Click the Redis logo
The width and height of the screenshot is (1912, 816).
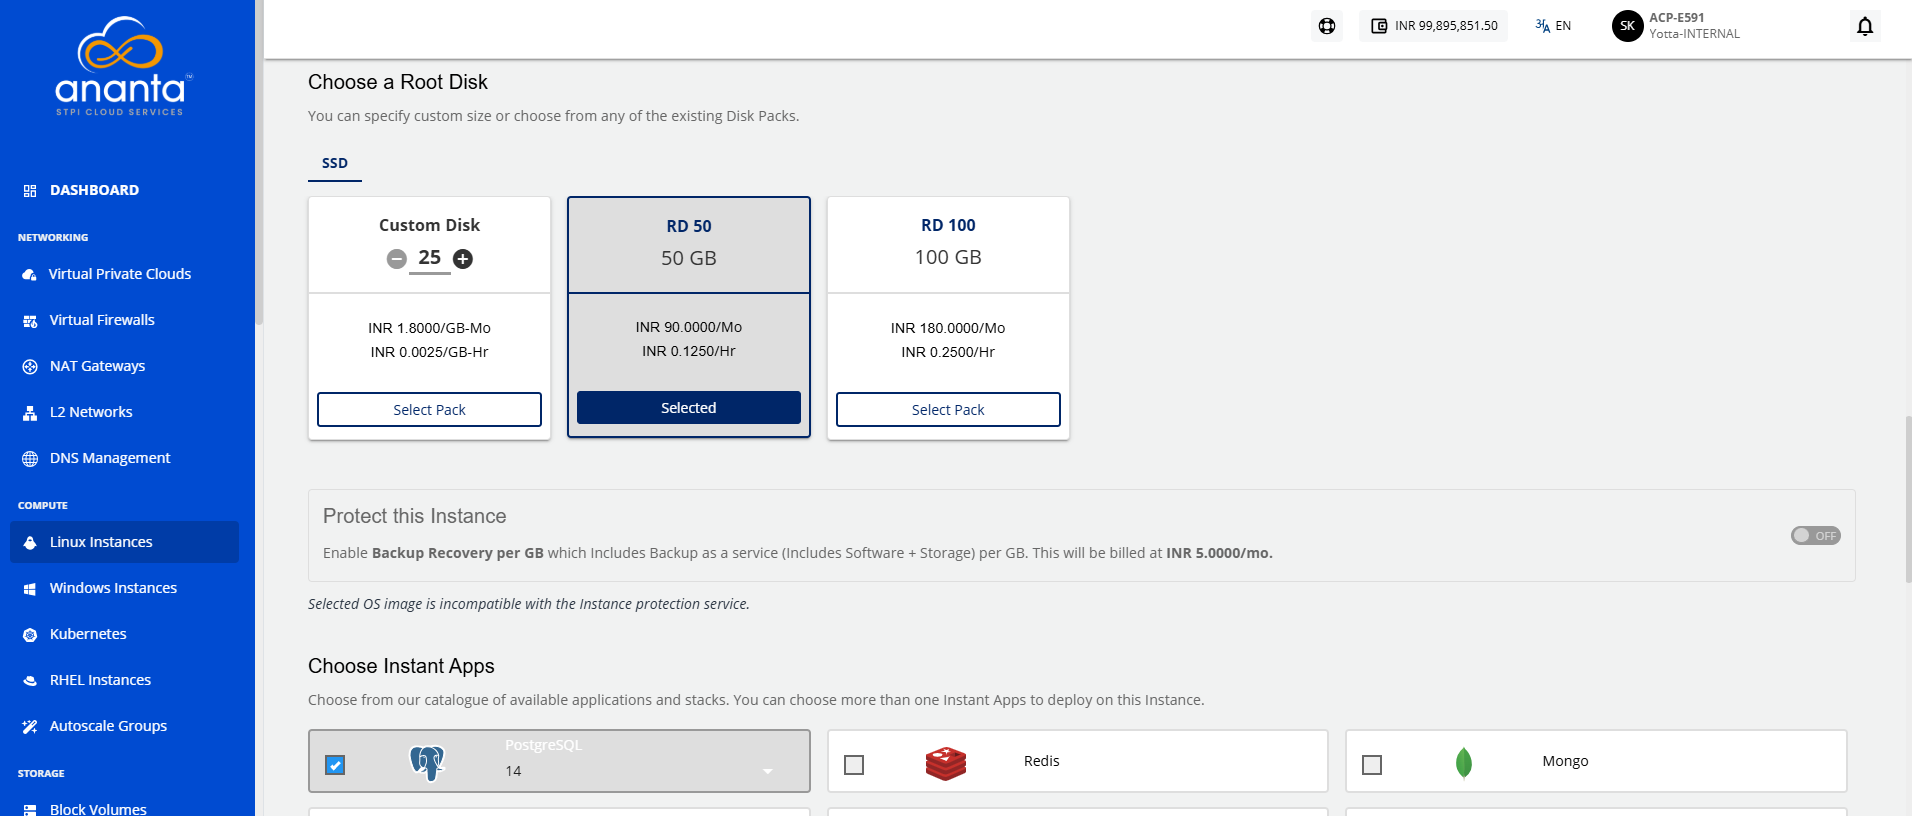pos(946,764)
